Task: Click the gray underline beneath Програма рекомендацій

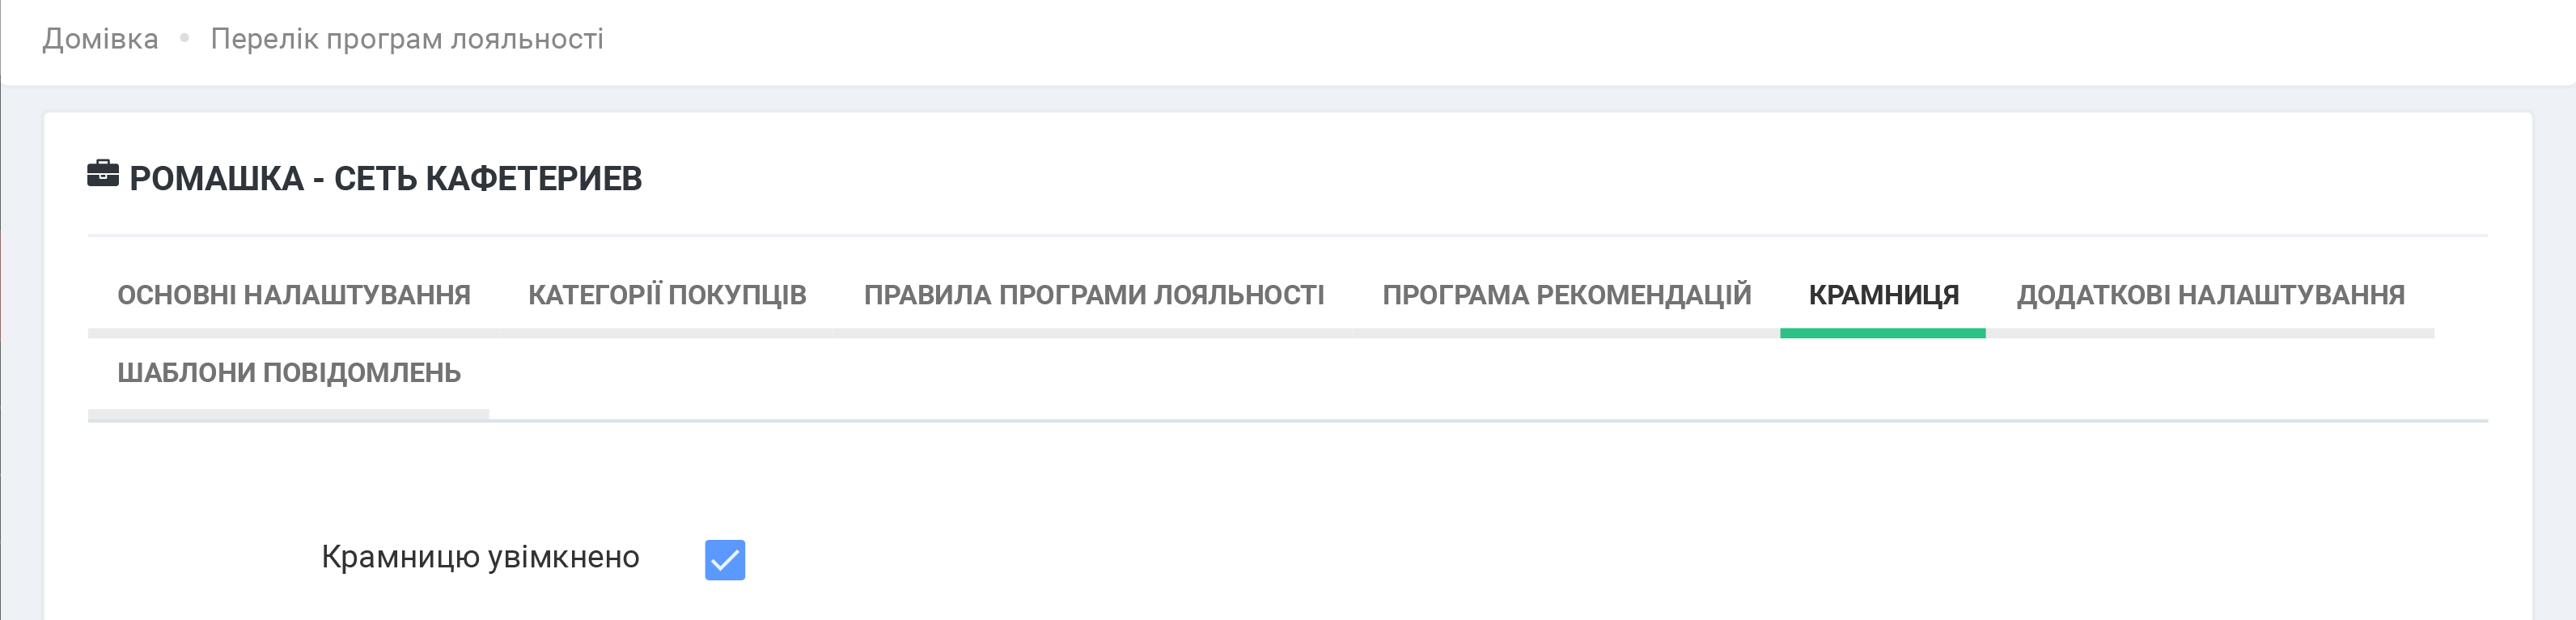Action: click(1566, 334)
